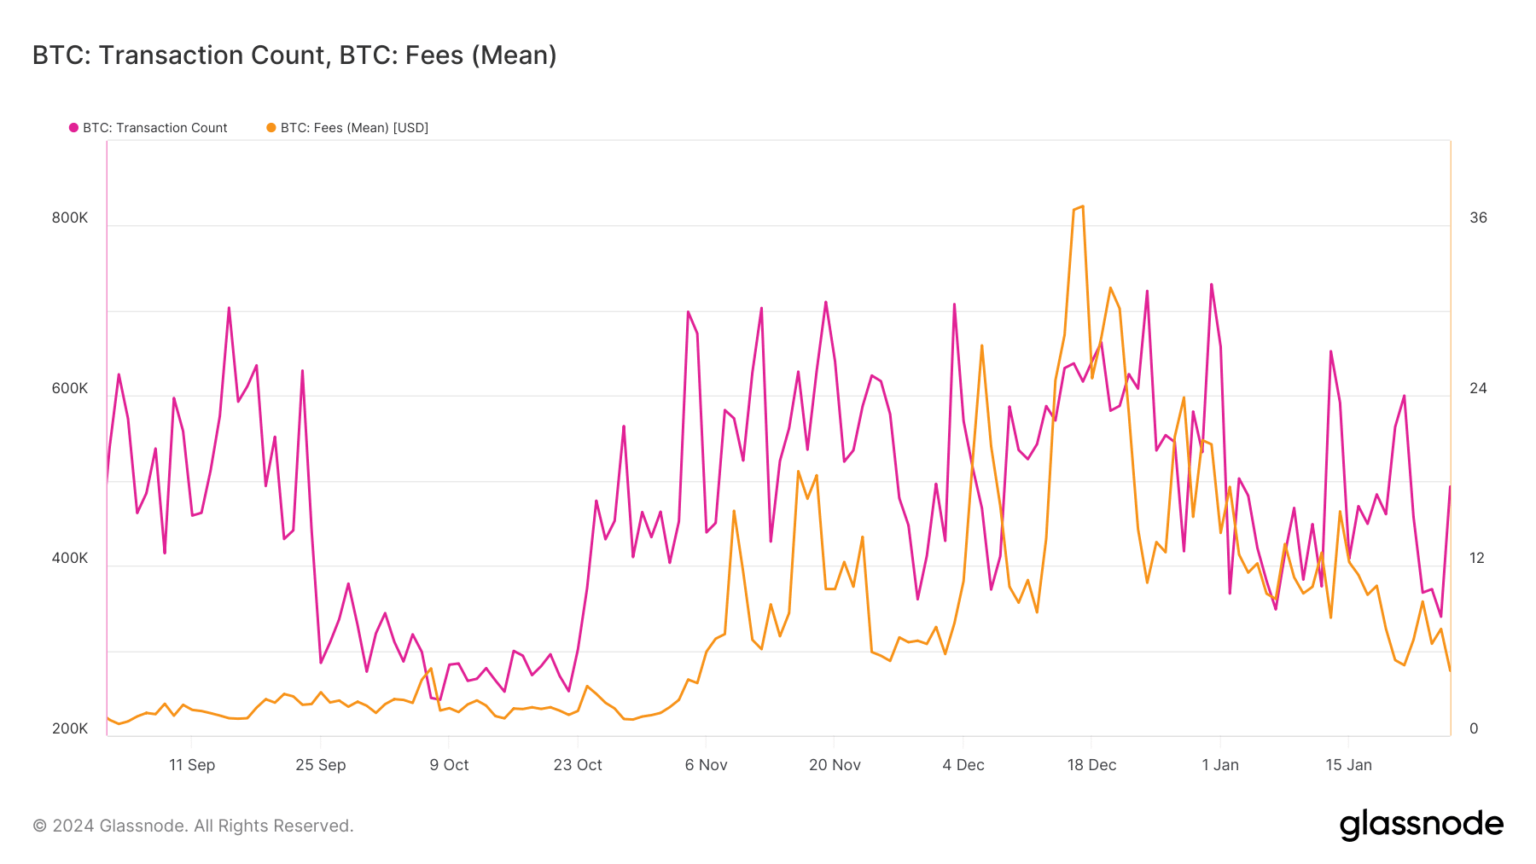1536x864 pixels.
Task: Click the orange Fees (Mean) legend dot
Action: click(271, 128)
